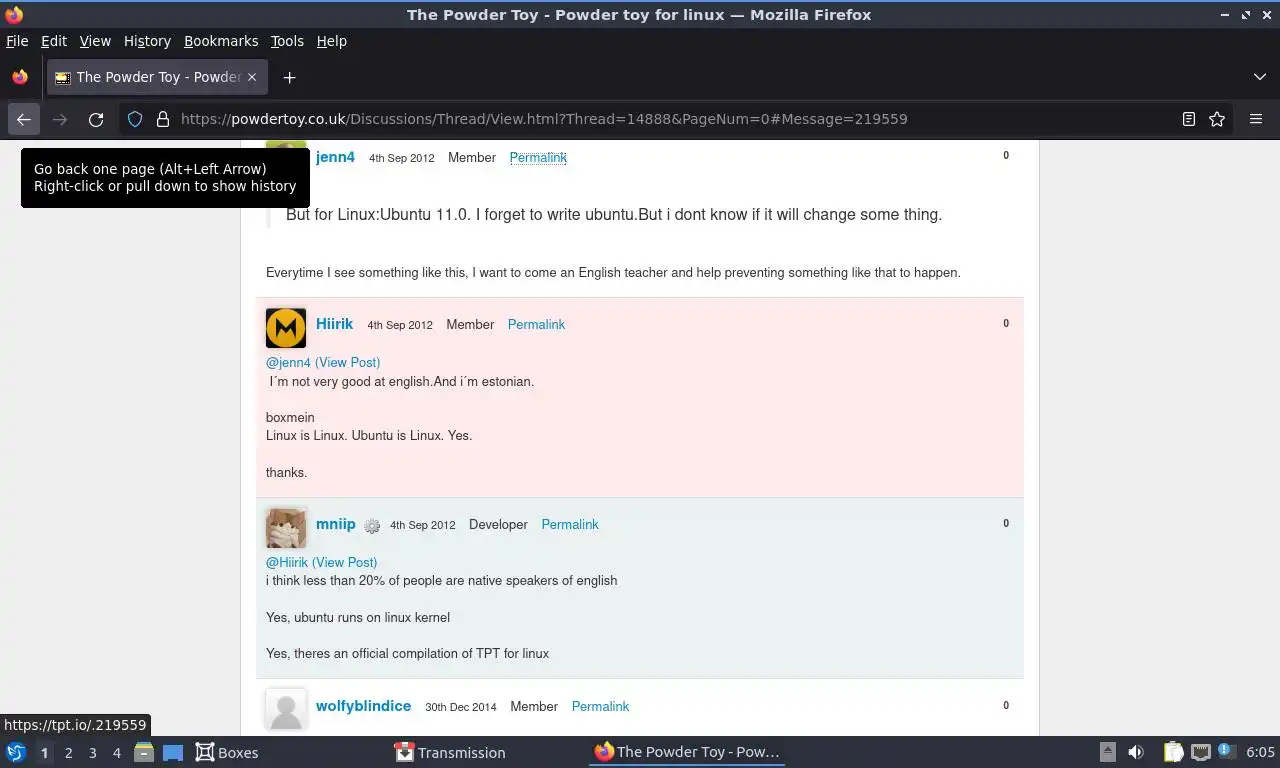Image resolution: width=1280 pixels, height=768 pixels.
Task: Open wolfyblindice's user profile link
Action: [x=363, y=706]
